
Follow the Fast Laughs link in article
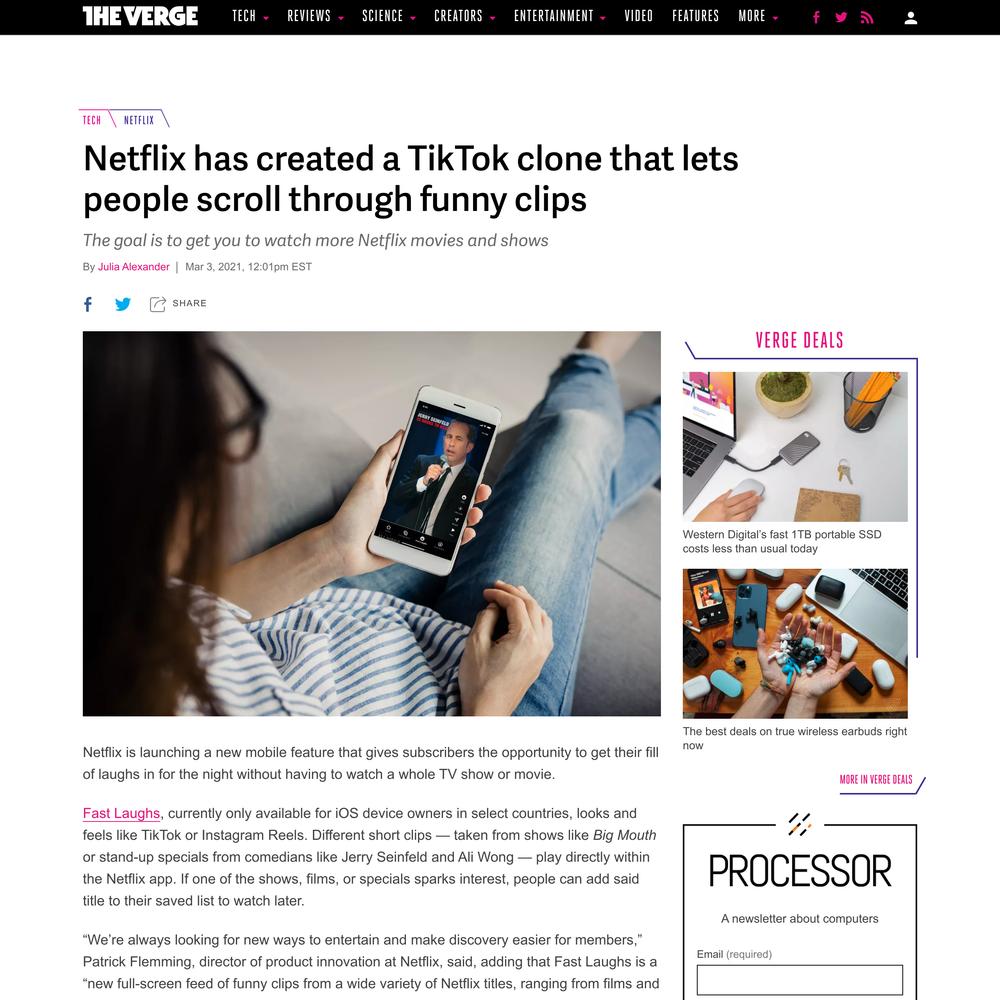pos(121,813)
